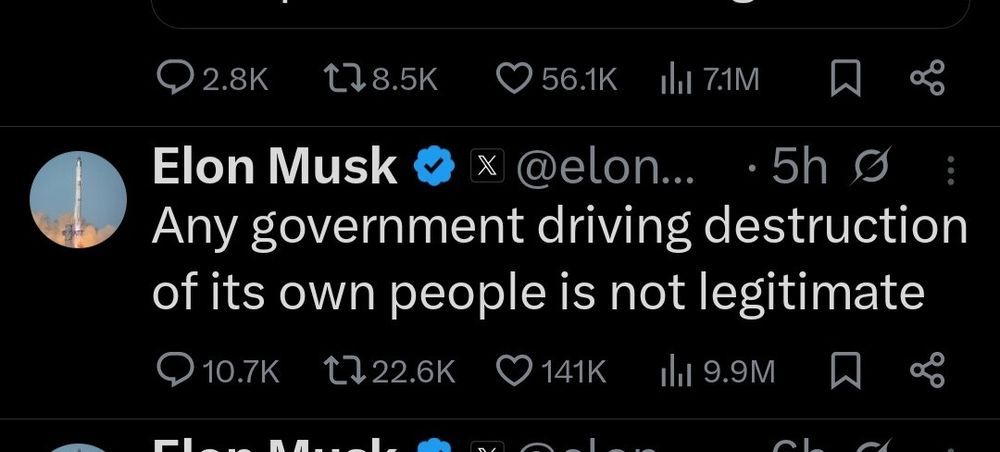Bookmark the top tweet with 7.1M views

(846, 80)
